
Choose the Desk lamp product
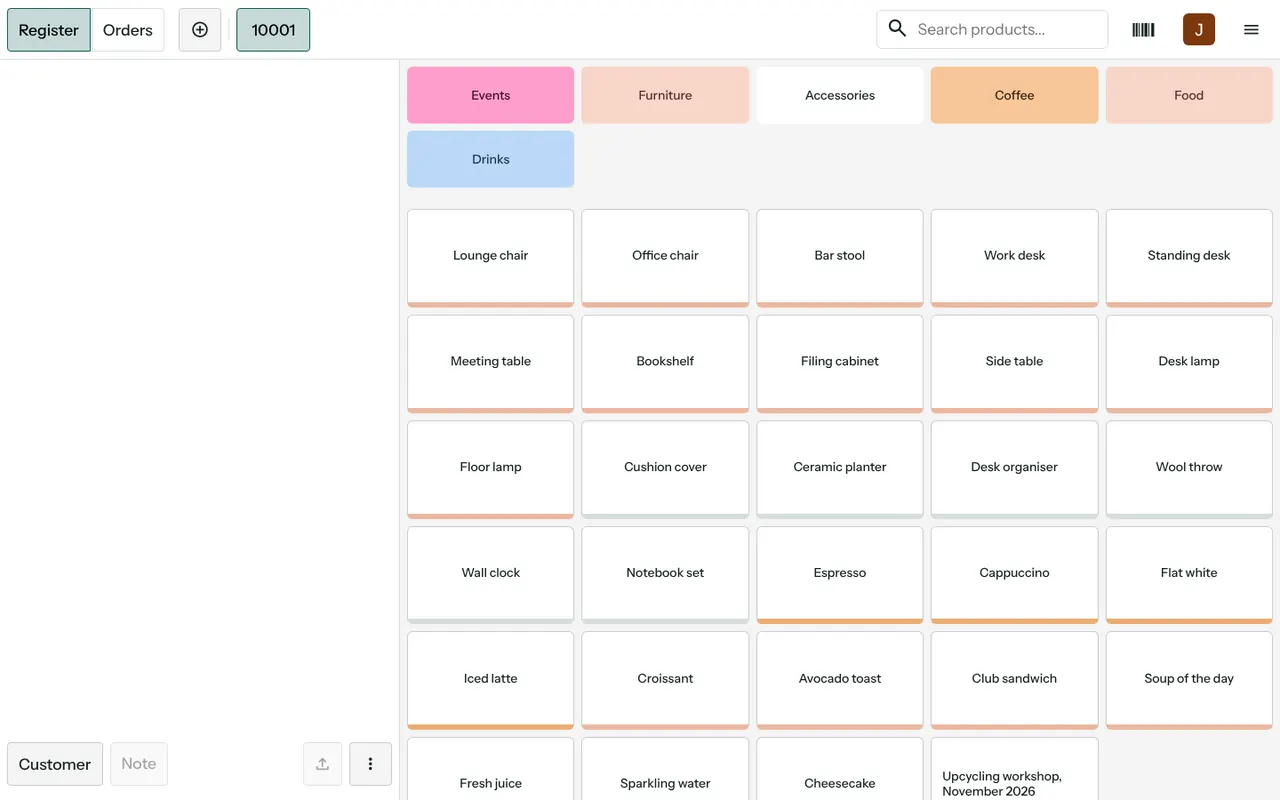point(1189,362)
